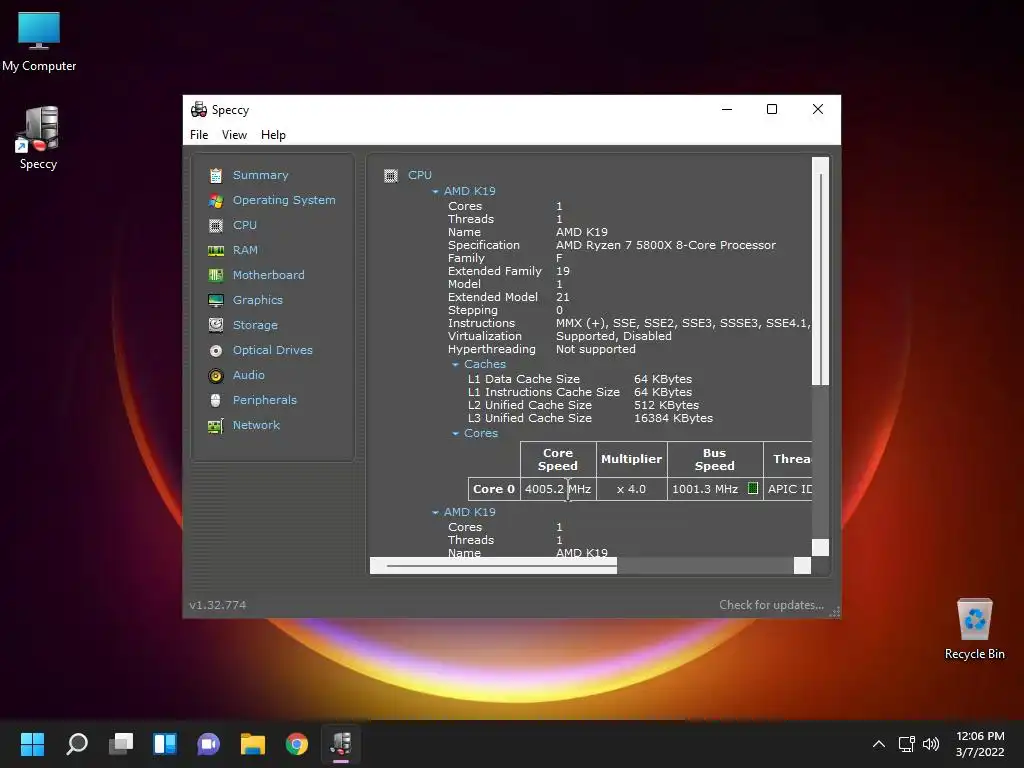1024x768 pixels.
Task: Click the 4005.2 MHz core speed cell
Action: click(x=558, y=489)
